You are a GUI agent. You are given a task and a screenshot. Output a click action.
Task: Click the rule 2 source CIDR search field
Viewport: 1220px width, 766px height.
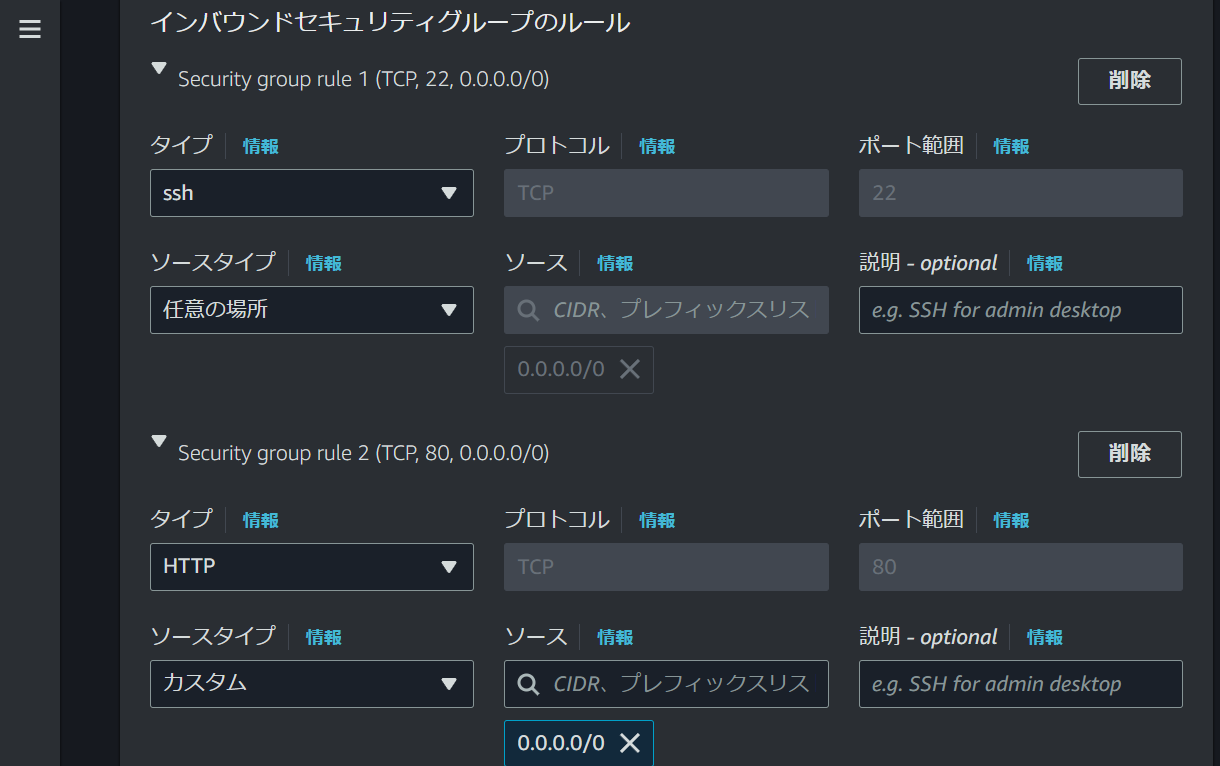[680, 684]
